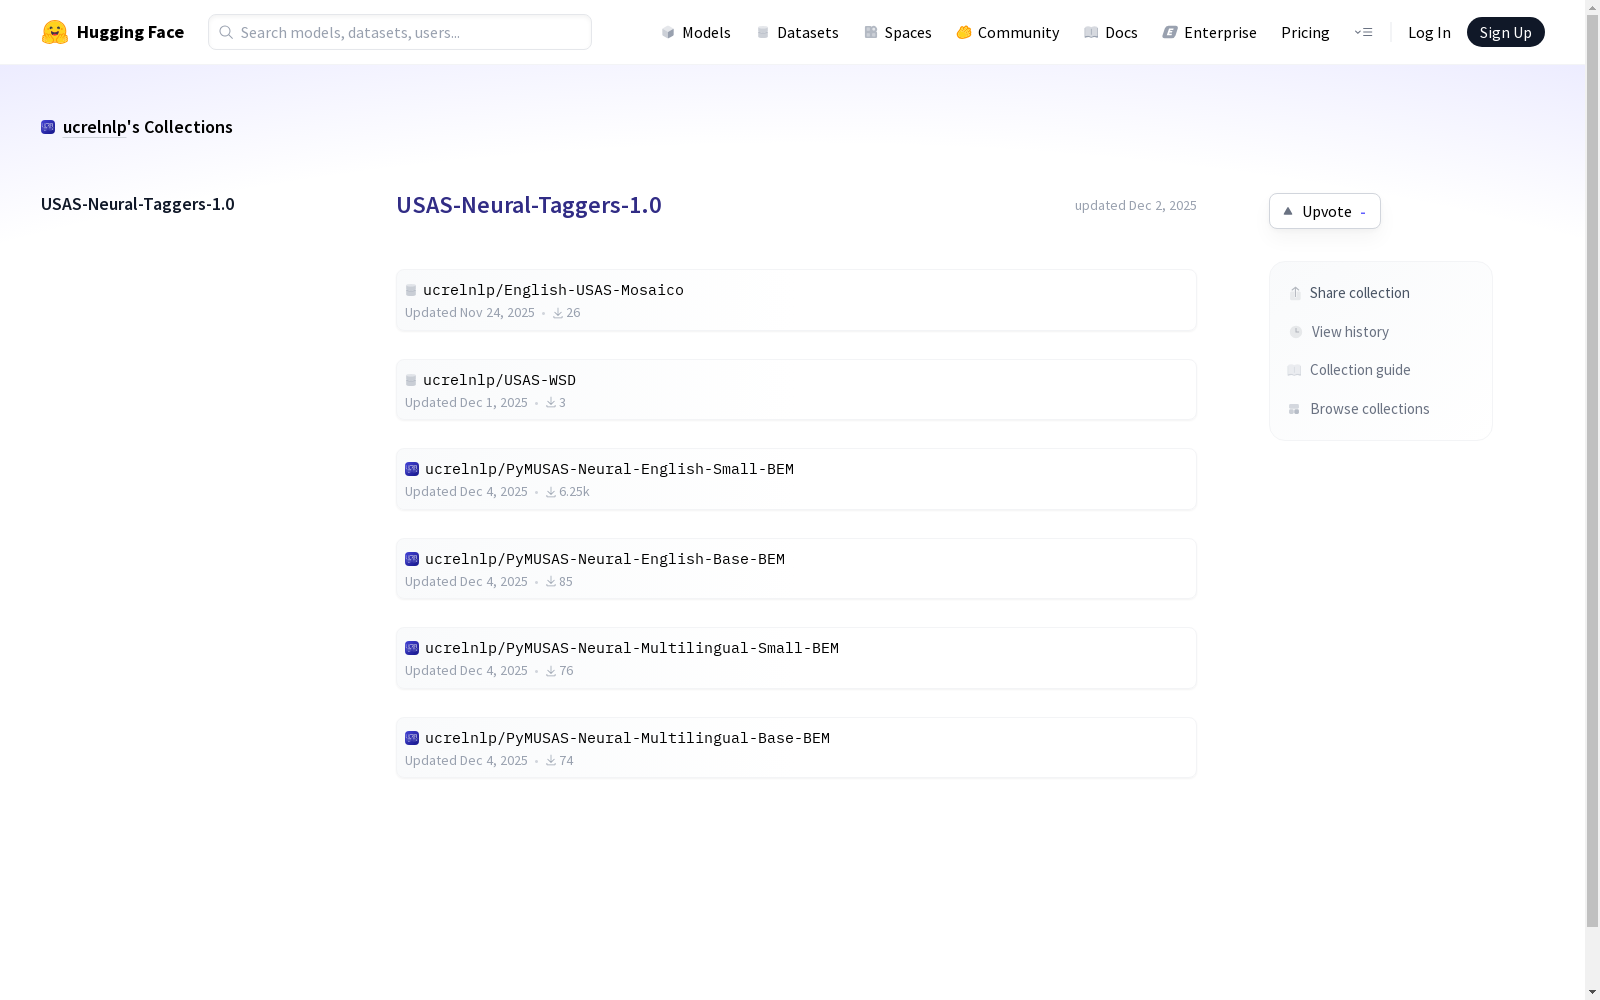Click the ucrelnlp avatar beside Collections heading
This screenshot has height=1000, width=1600.
(48, 127)
